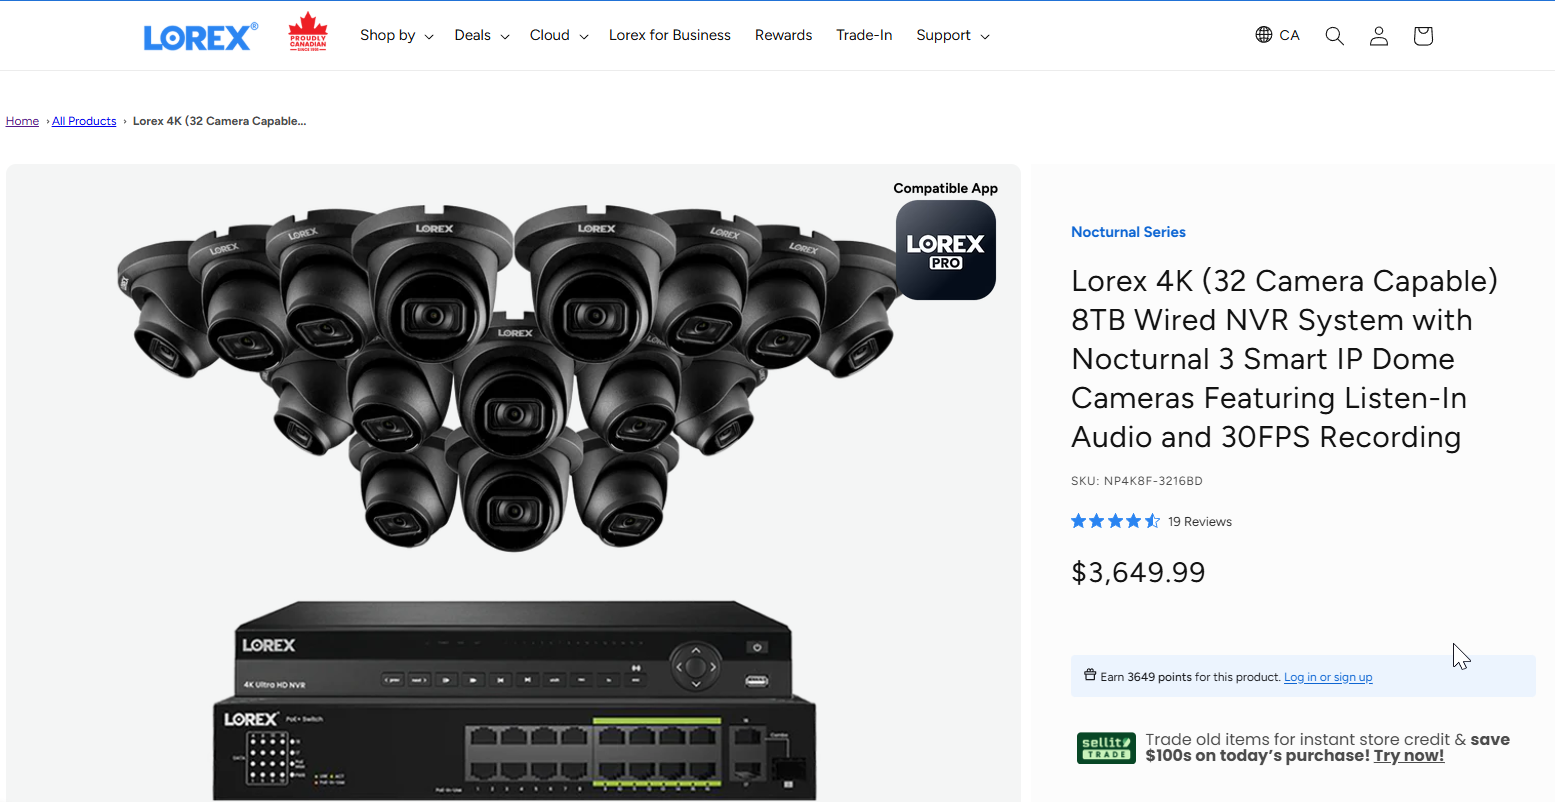Open Lorex for Business menu item

click(x=669, y=35)
